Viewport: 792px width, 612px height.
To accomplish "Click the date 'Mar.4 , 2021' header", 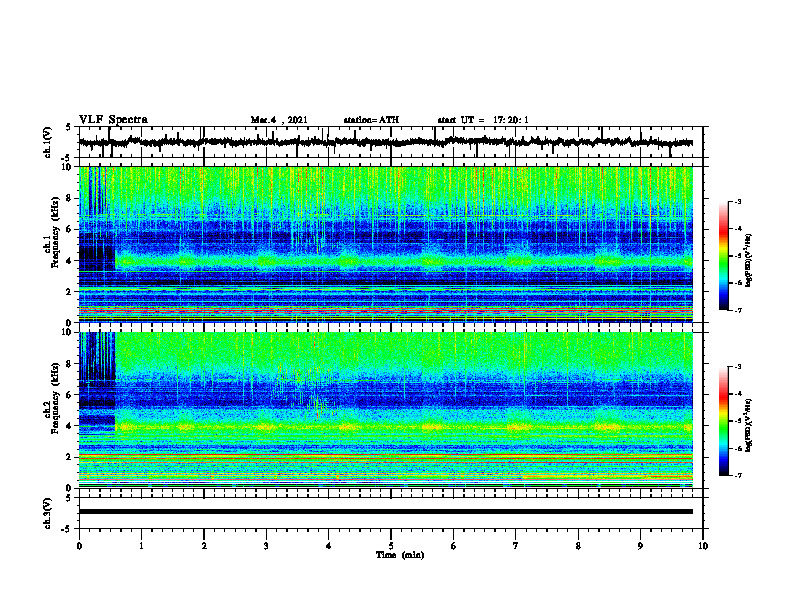I will click(x=279, y=120).
